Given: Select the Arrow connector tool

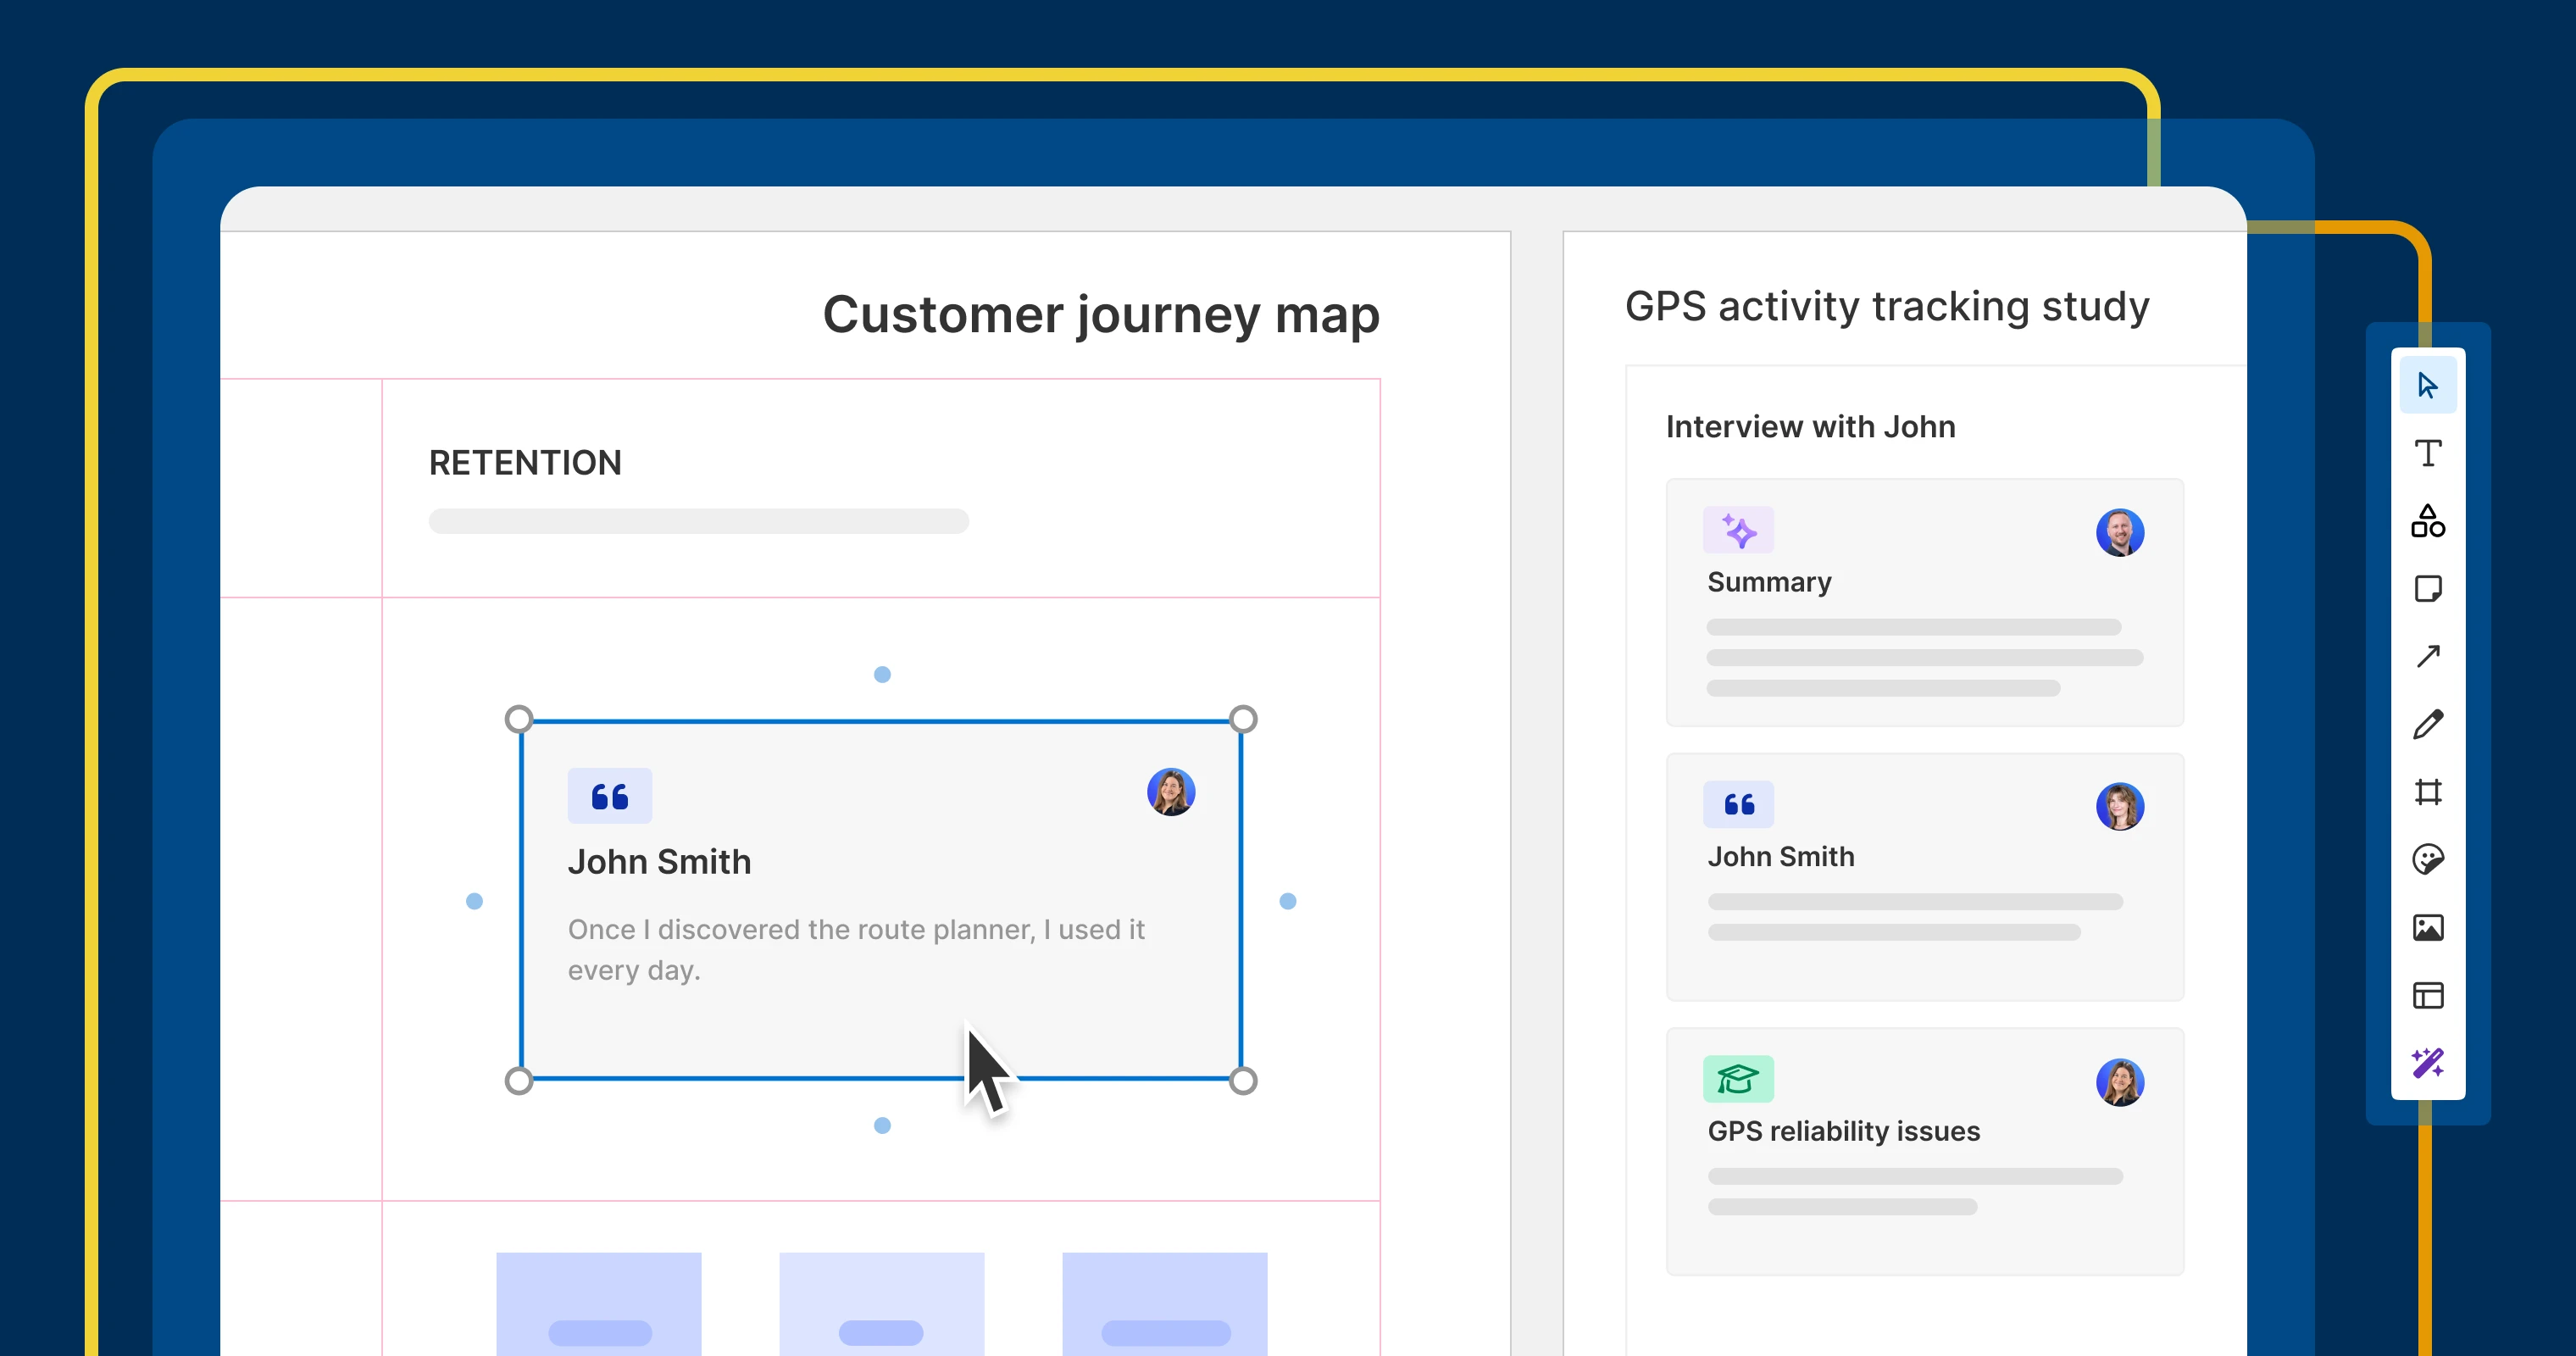Looking at the screenshot, I should (x=2427, y=656).
